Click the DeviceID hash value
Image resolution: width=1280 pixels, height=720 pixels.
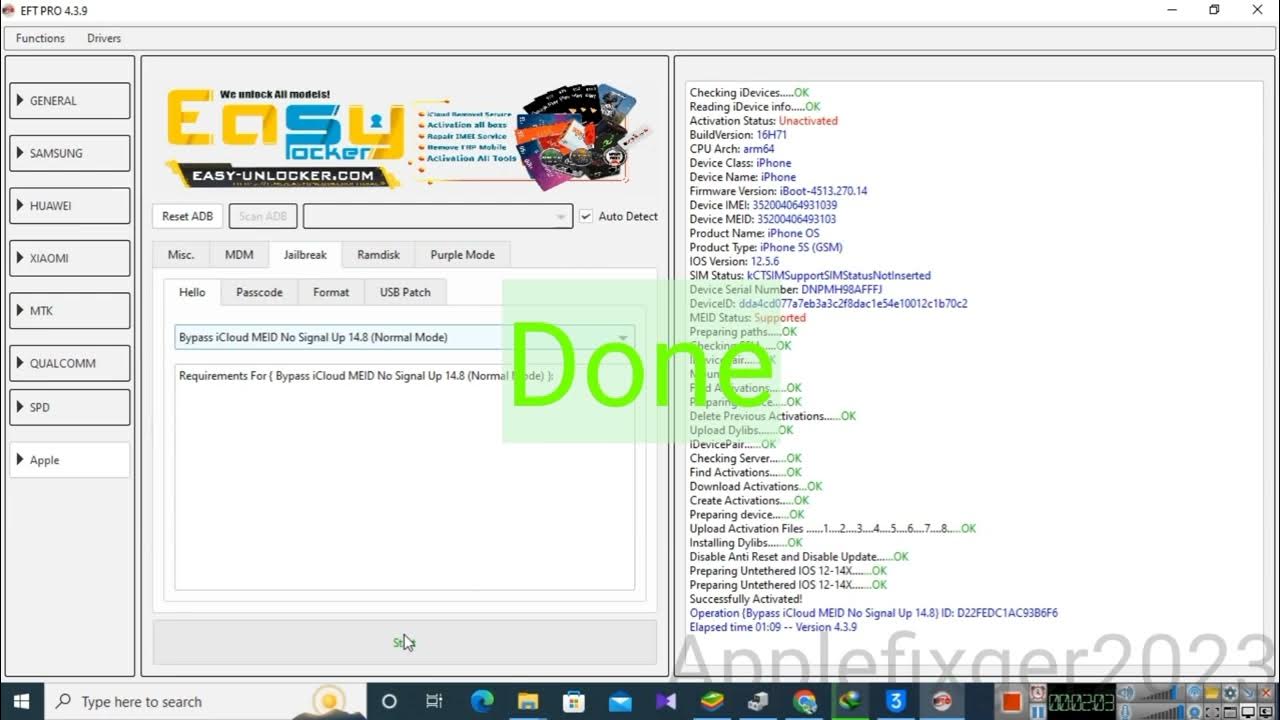(853, 303)
